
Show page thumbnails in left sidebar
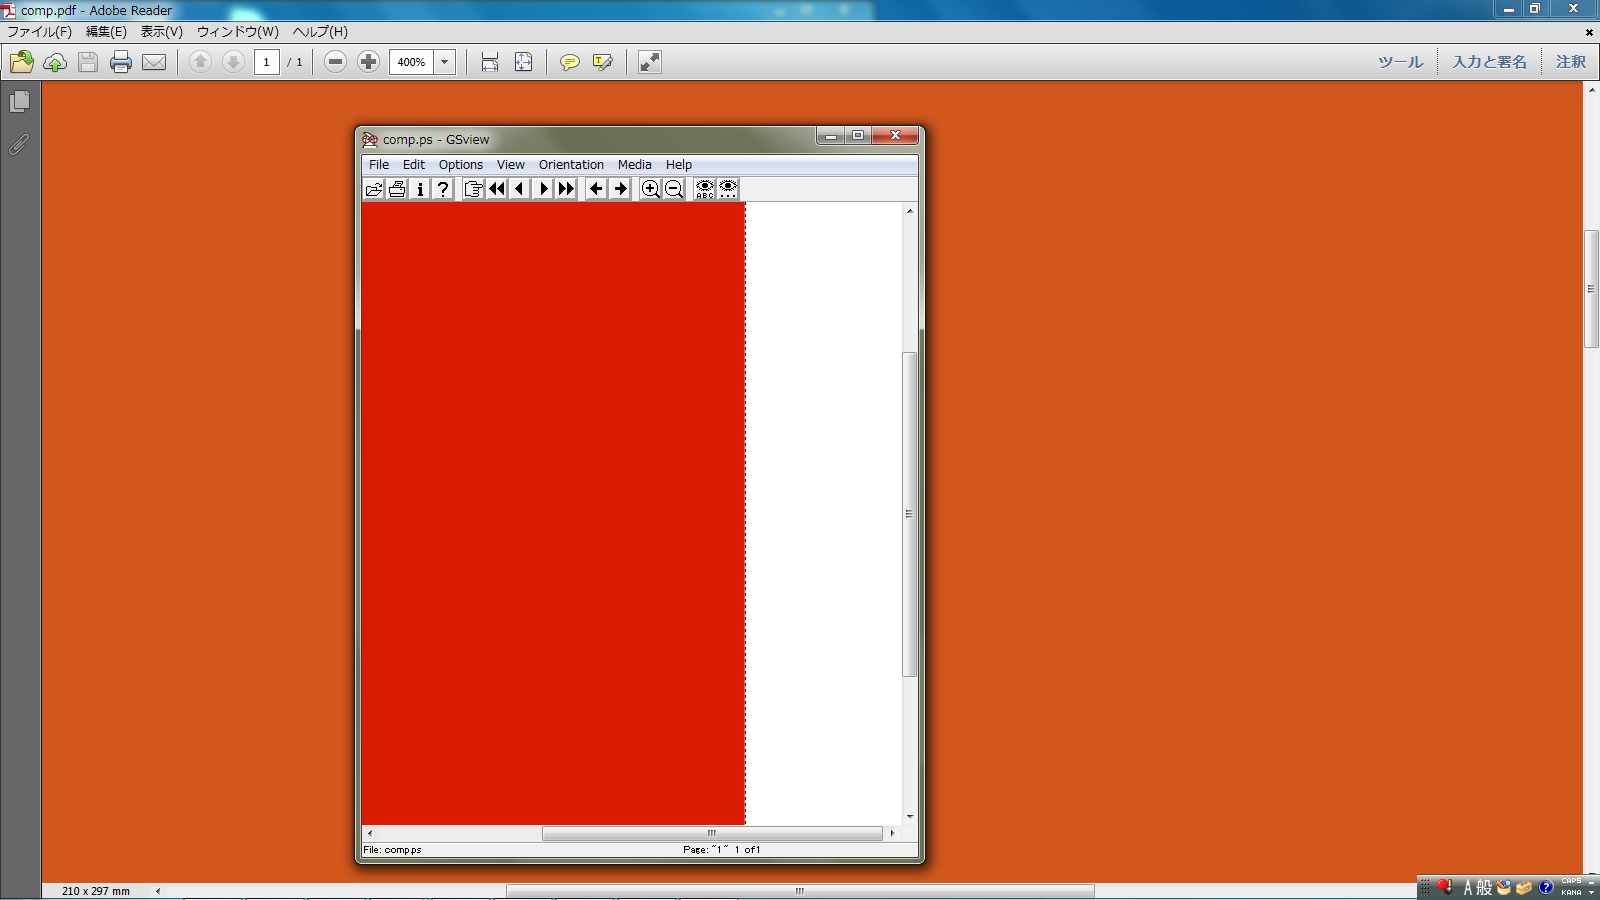tap(19, 102)
